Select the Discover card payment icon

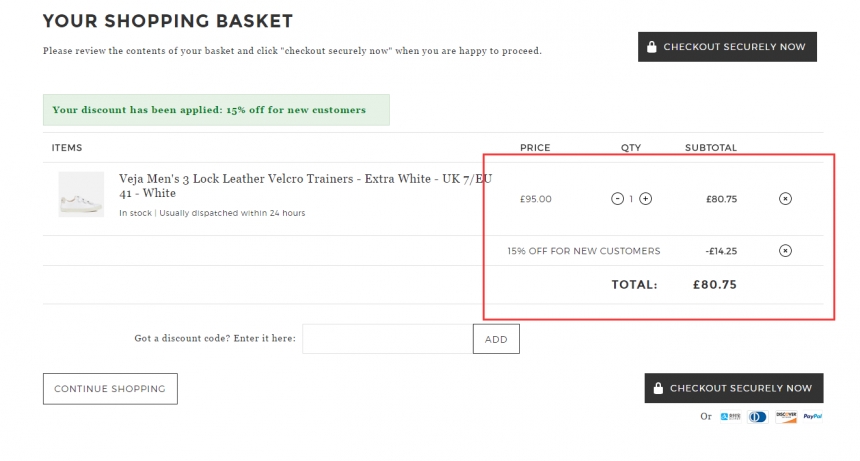[786, 417]
